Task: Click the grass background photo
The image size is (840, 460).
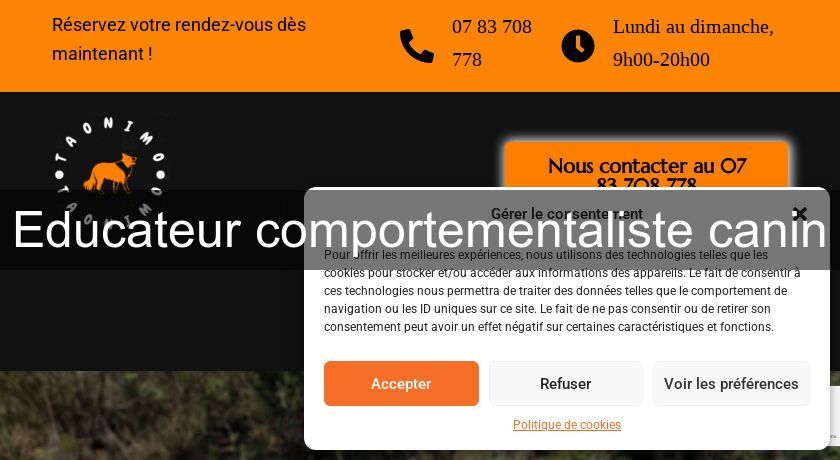Action: [152, 416]
